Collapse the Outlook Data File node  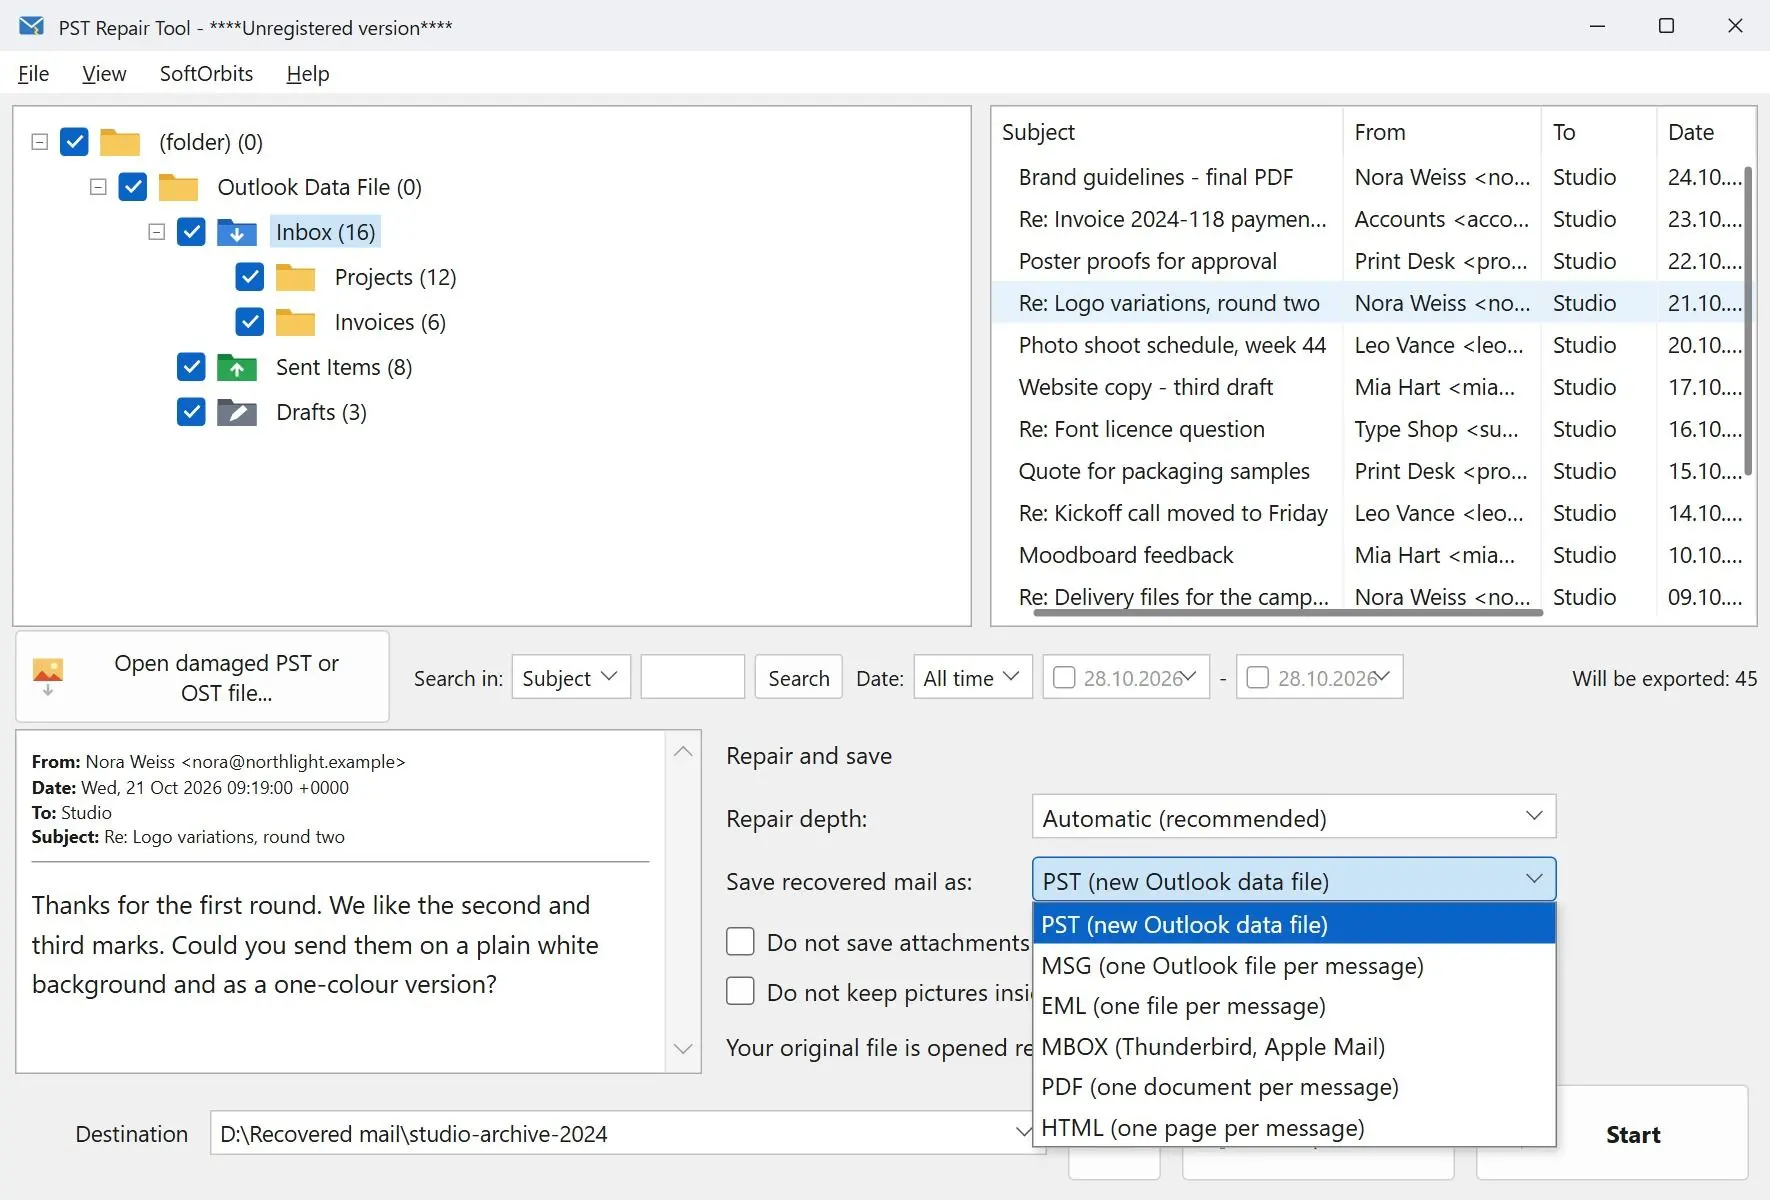[x=98, y=187]
